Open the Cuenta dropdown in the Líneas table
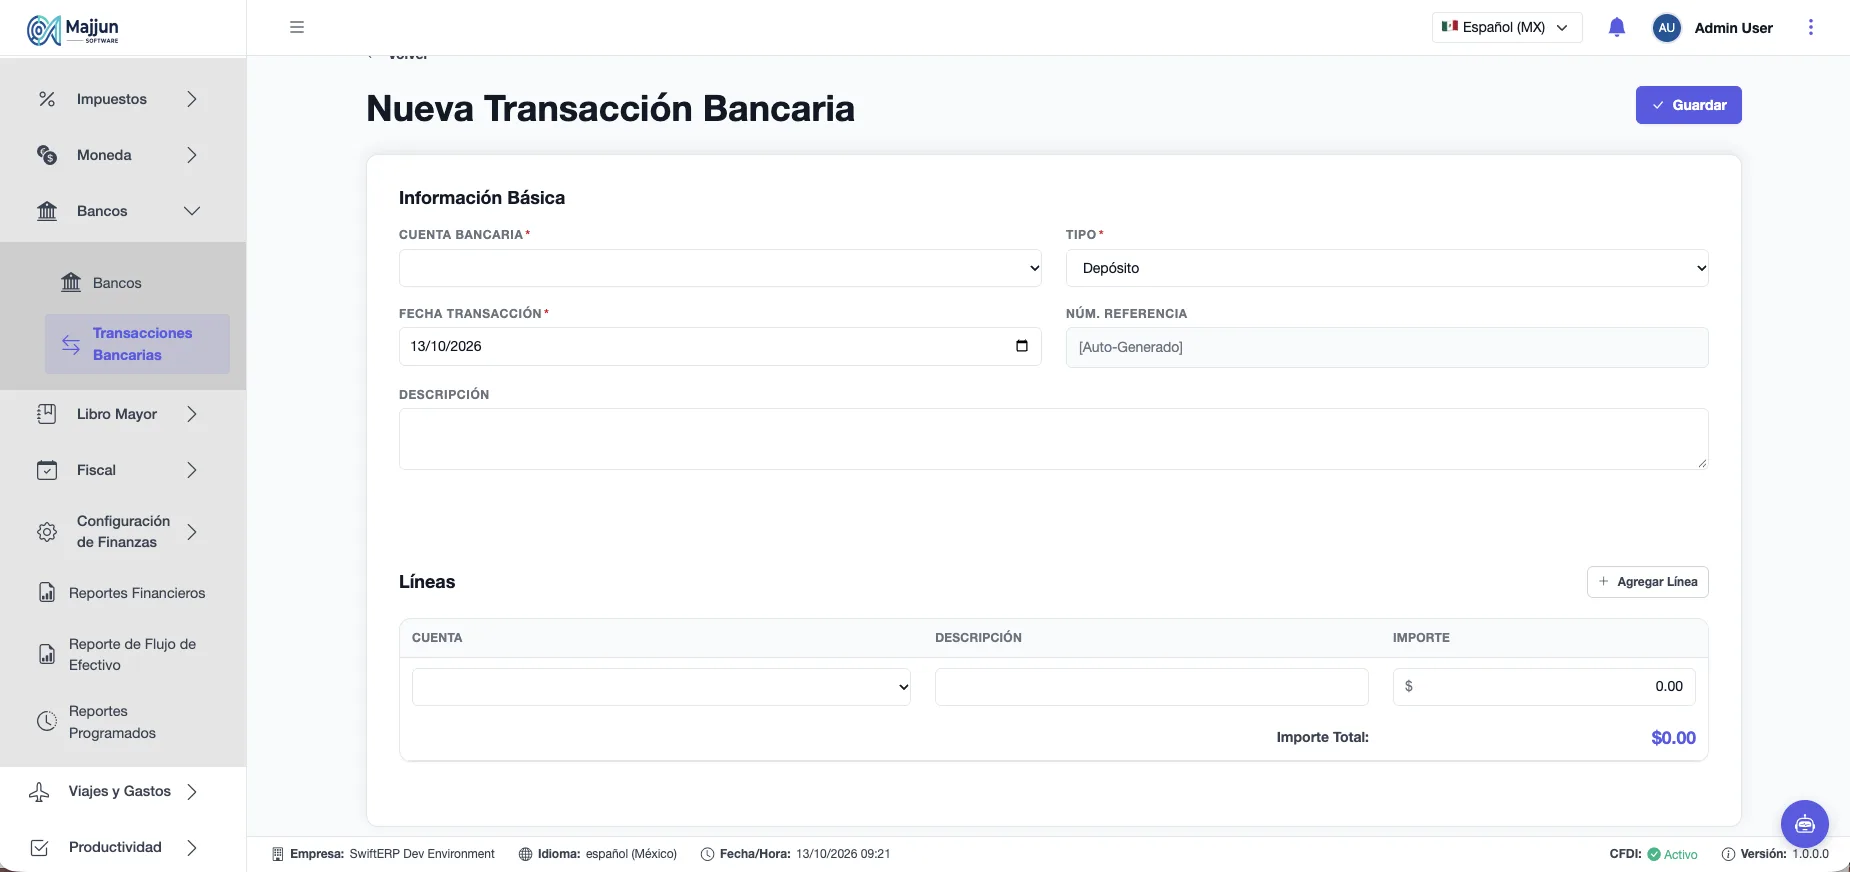This screenshot has height=872, width=1850. (661, 687)
